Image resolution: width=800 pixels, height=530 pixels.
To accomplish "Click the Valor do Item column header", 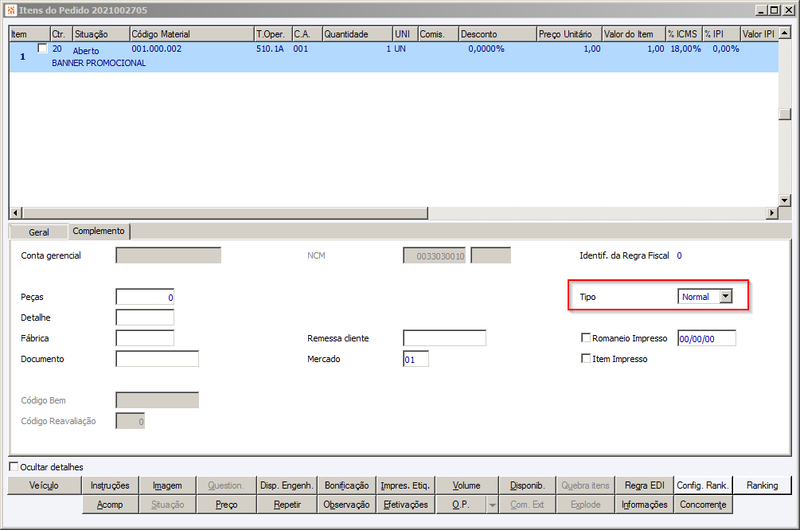I will click(634, 34).
